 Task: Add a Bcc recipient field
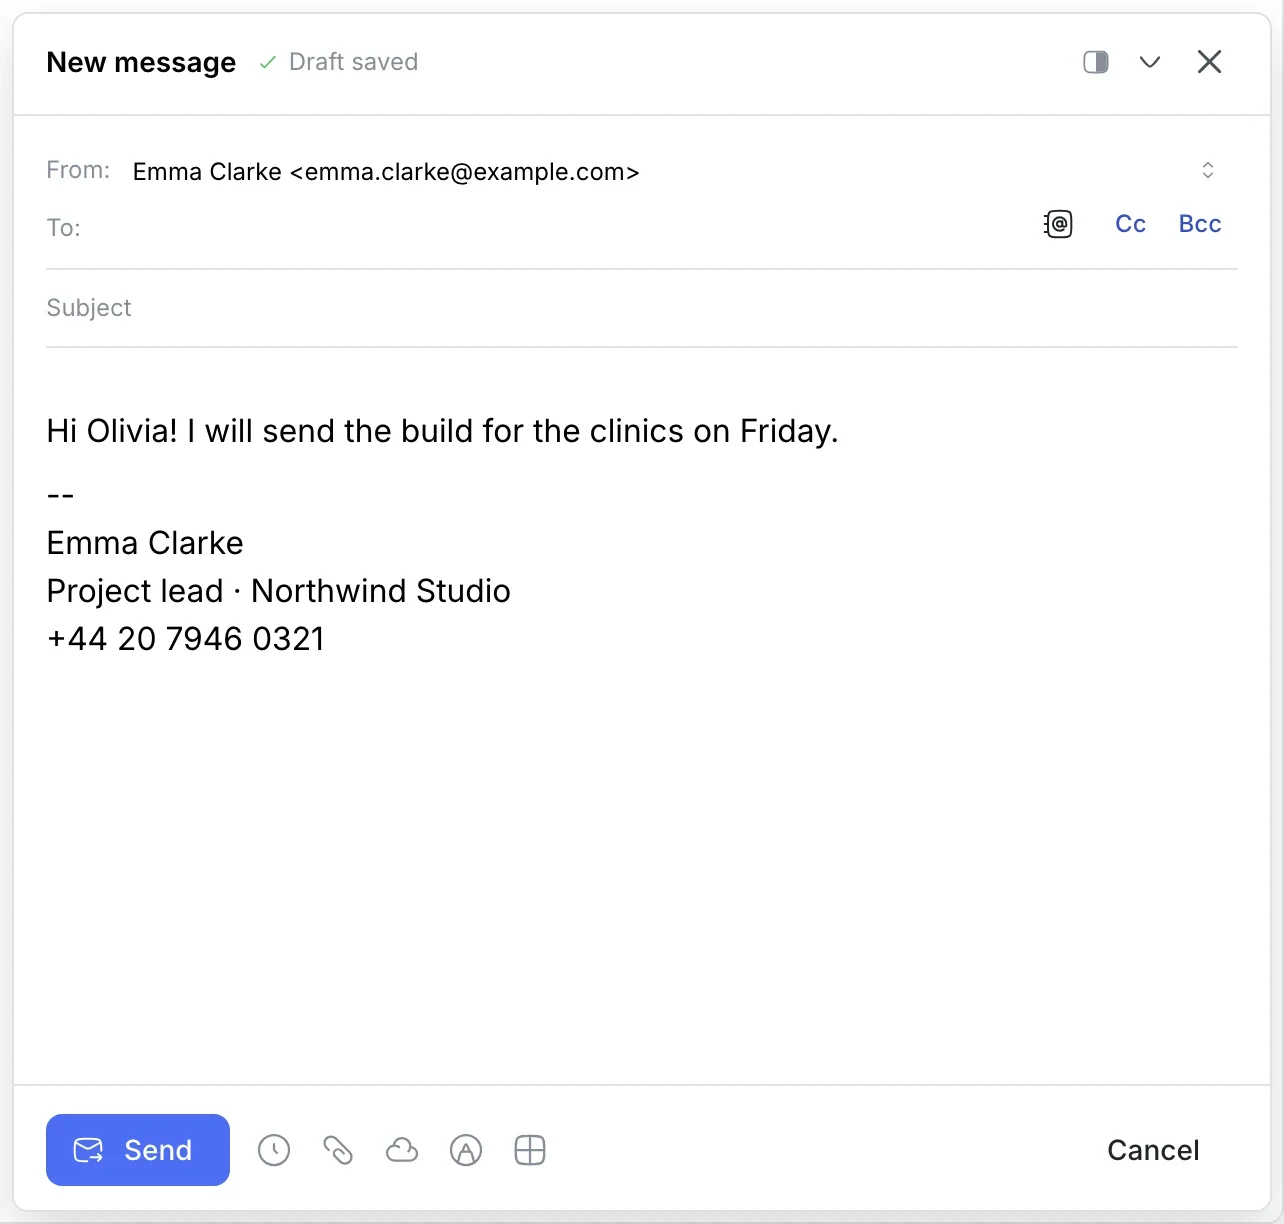1200,224
